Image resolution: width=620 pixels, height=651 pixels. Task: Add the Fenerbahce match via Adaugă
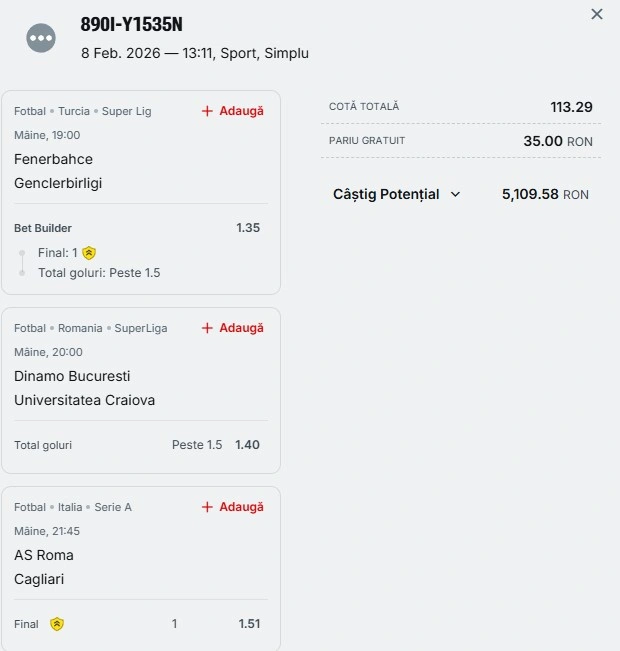click(x=241, y=111)
